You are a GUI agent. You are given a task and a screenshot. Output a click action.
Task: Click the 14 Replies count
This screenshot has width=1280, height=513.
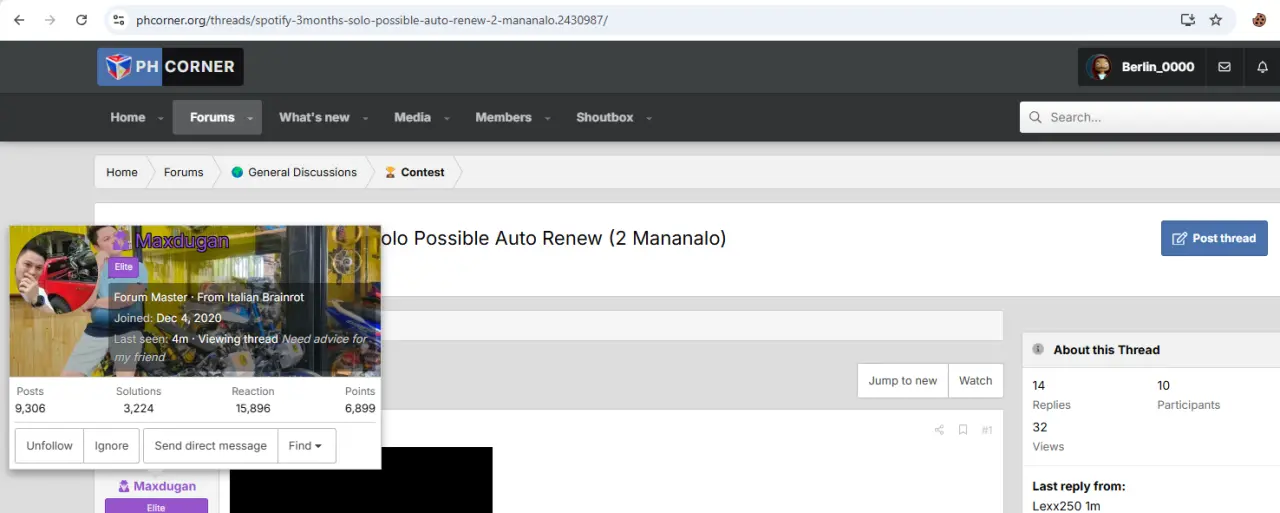1039,385
